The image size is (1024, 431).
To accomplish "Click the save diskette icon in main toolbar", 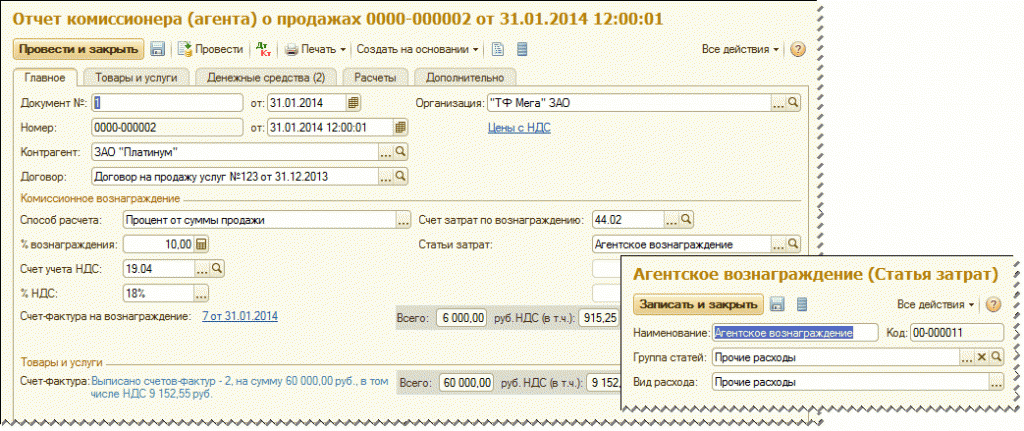I will (158, 49).
